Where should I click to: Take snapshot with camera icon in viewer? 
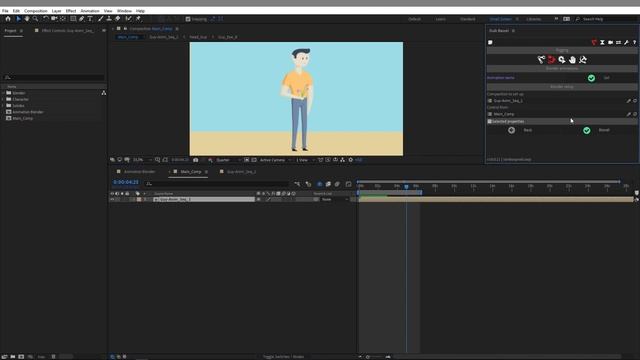(196, 160)
